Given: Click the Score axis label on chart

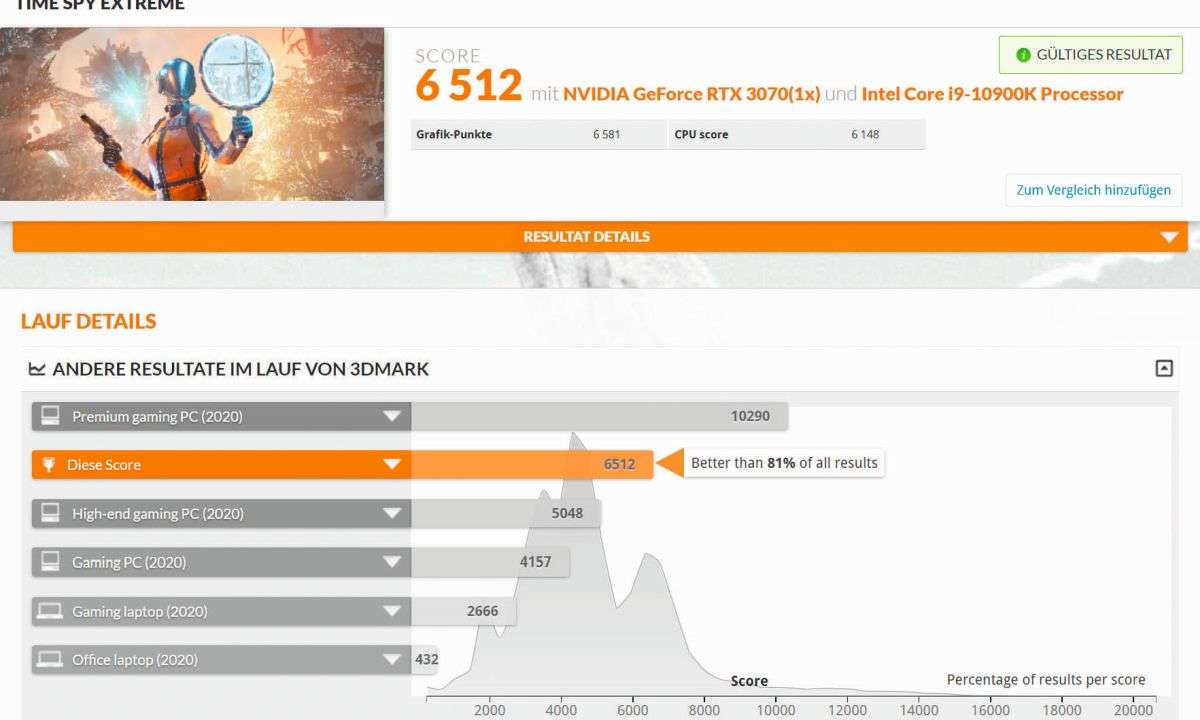Looking at the screenshot, I should pyautogui.click(x=749, y=681).
